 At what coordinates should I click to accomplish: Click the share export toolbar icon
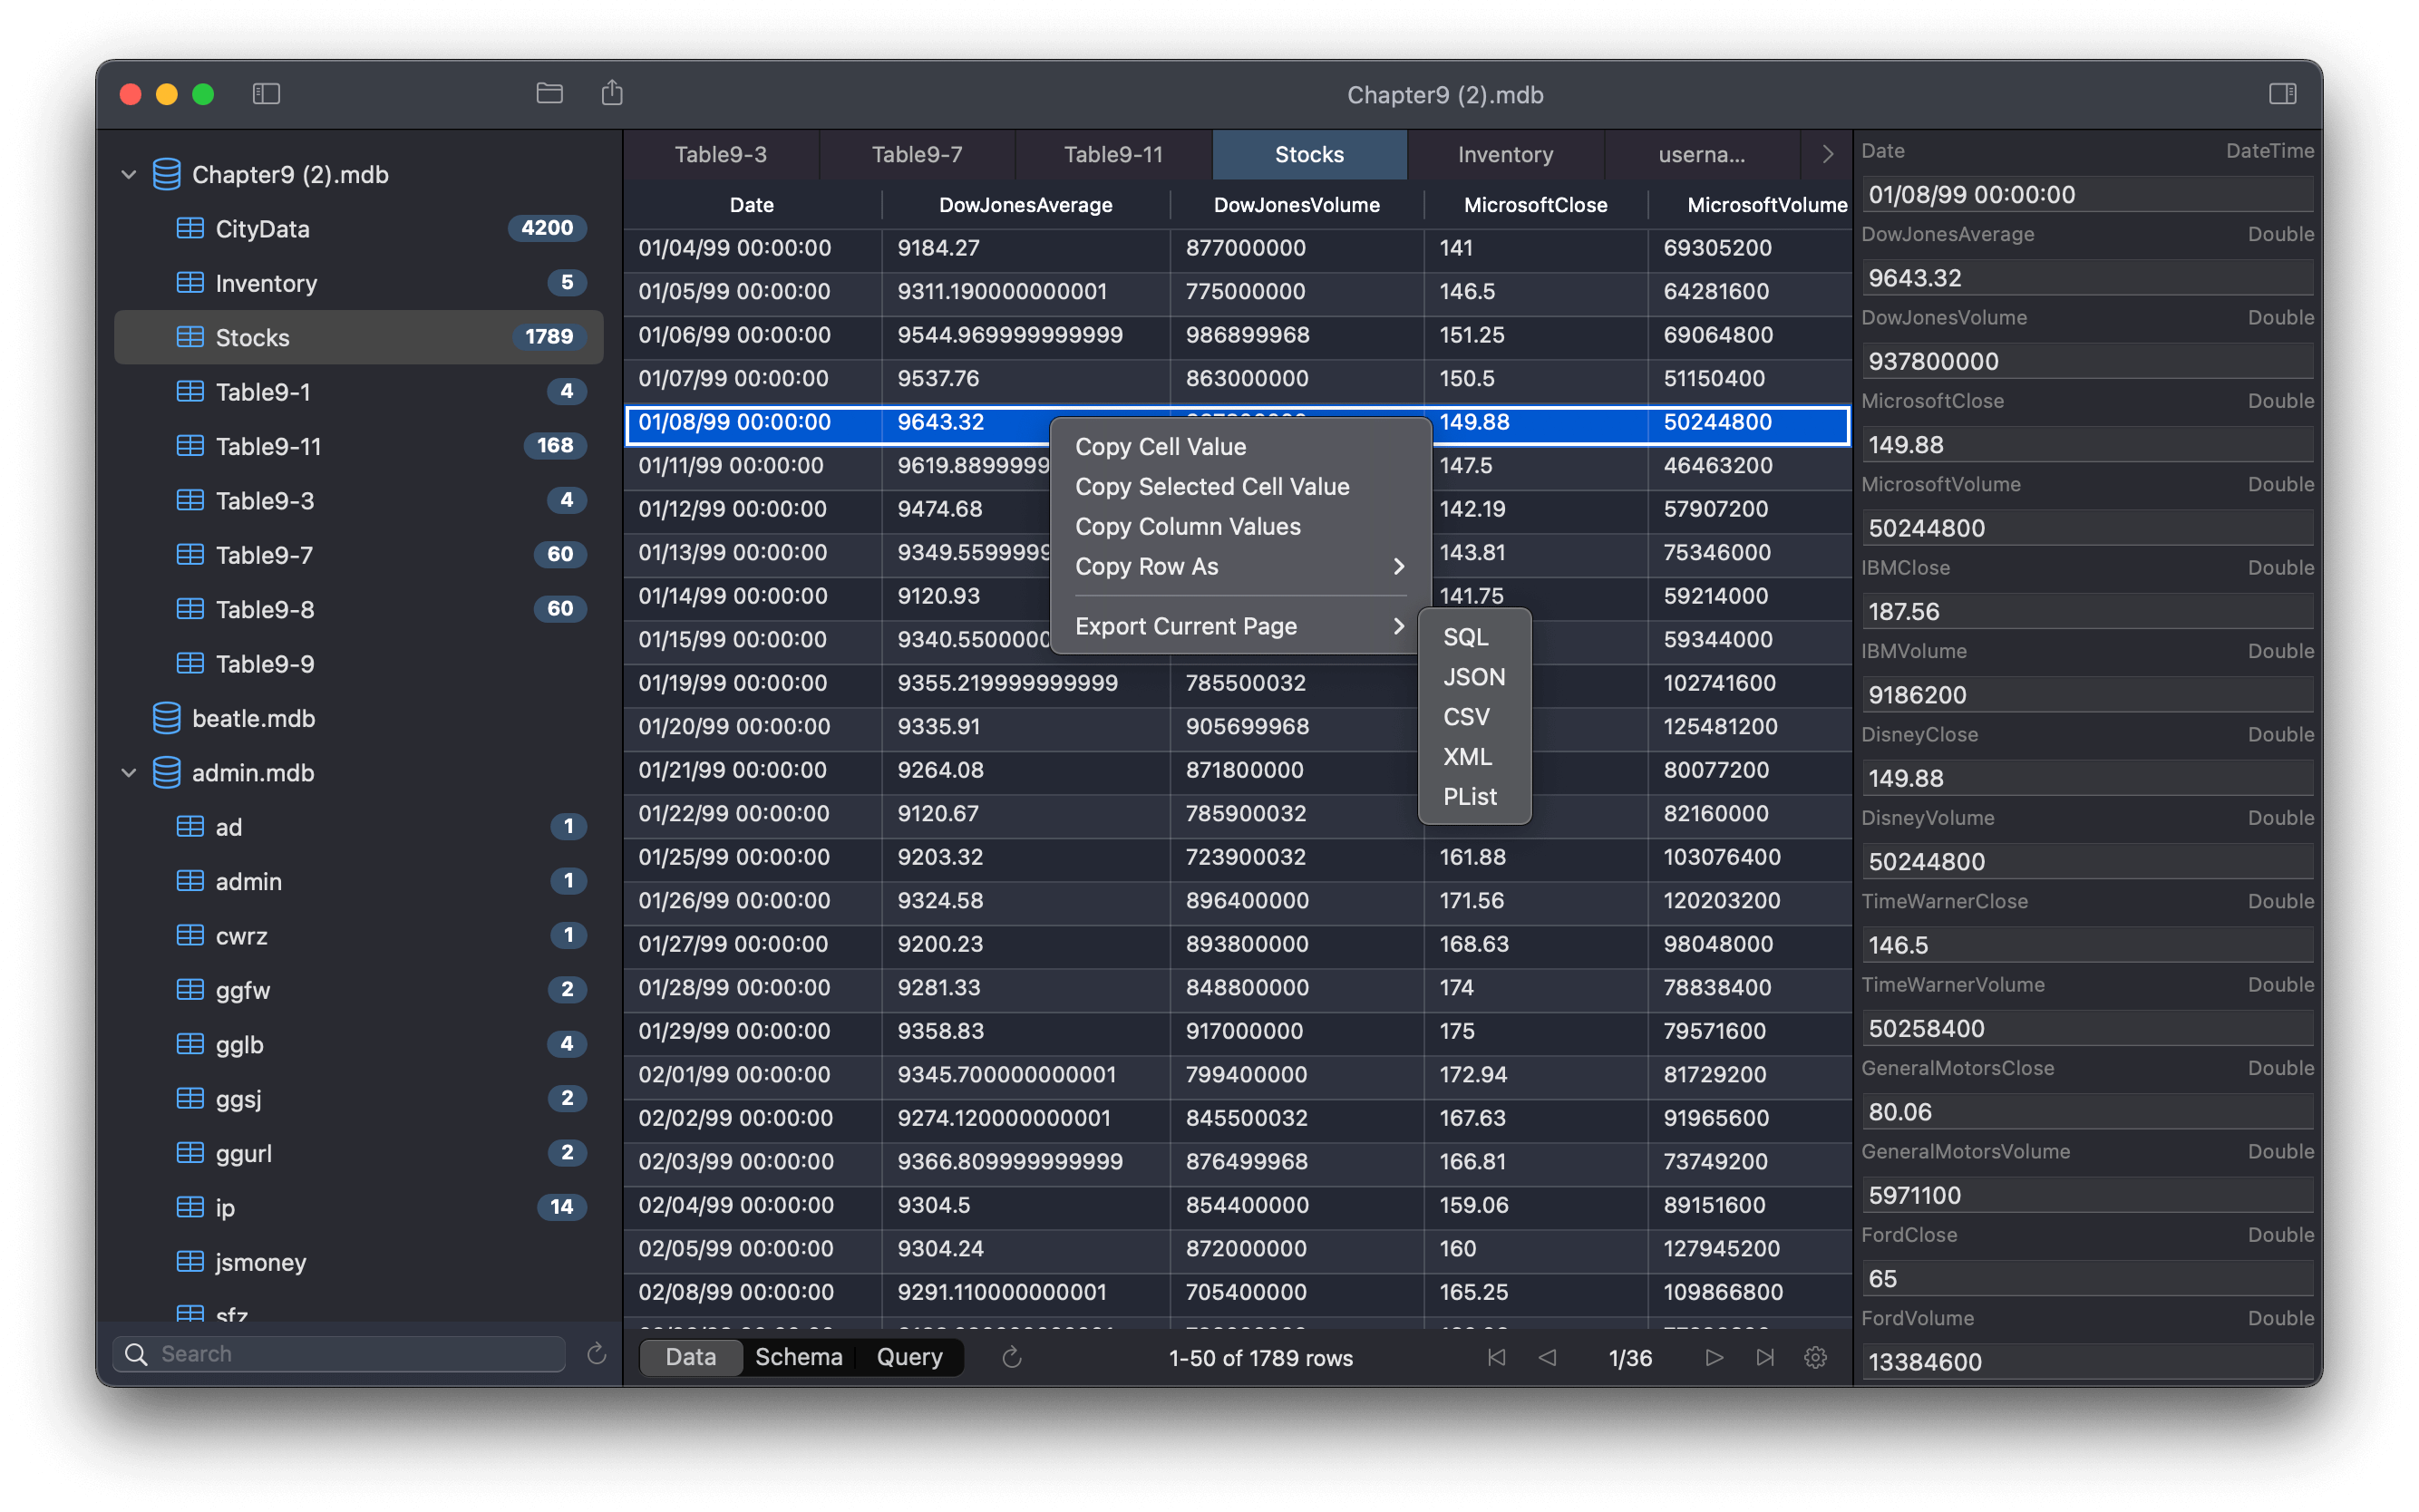point(612,94)
